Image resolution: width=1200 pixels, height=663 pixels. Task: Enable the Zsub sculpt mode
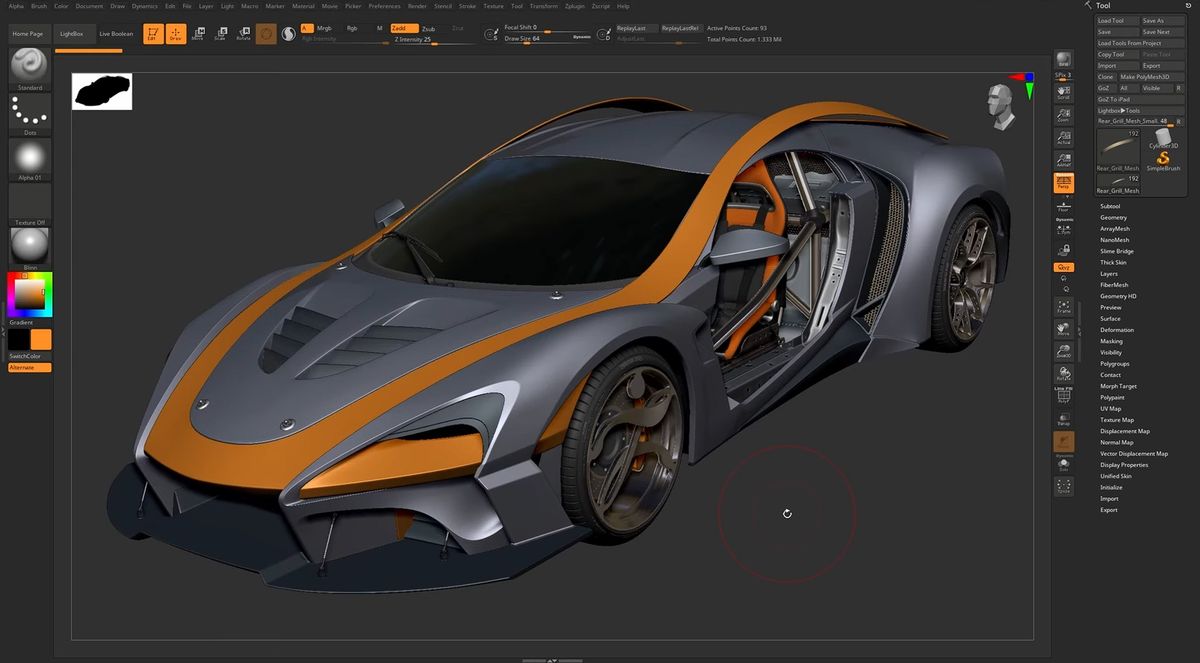tap(428, 29)
